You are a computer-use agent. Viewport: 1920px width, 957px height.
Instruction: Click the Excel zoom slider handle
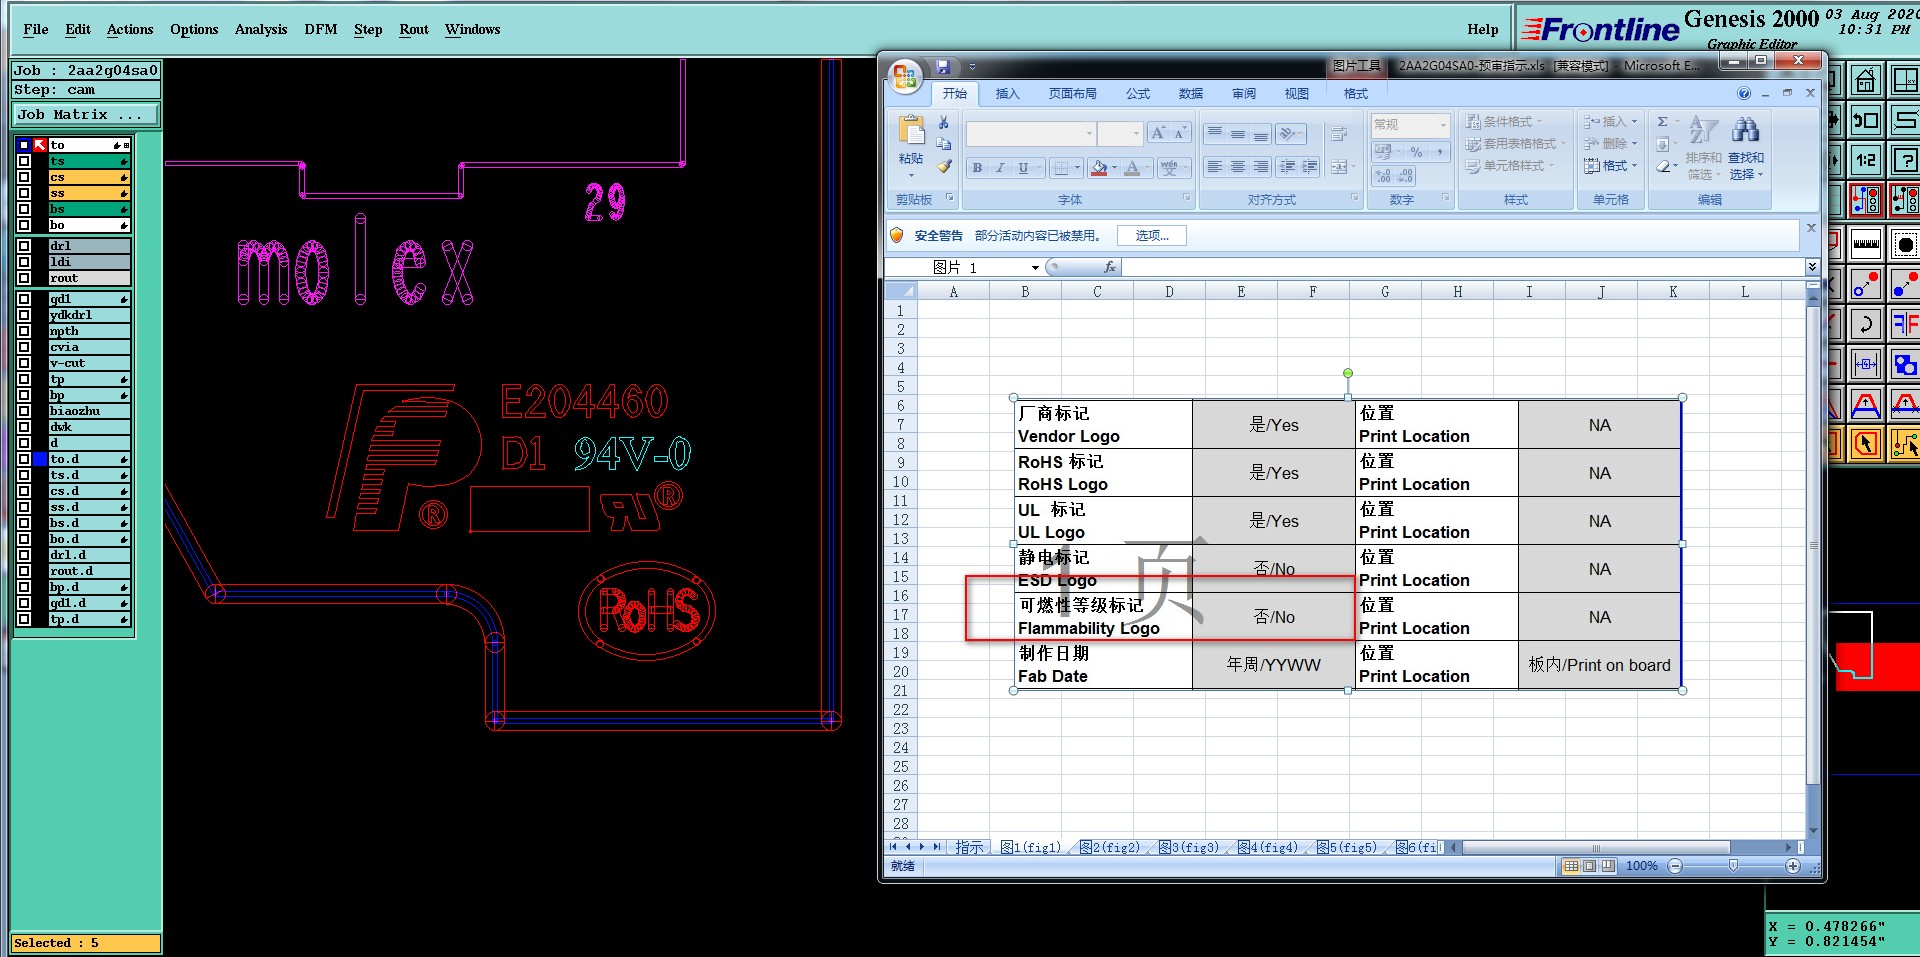(1733, 866)
